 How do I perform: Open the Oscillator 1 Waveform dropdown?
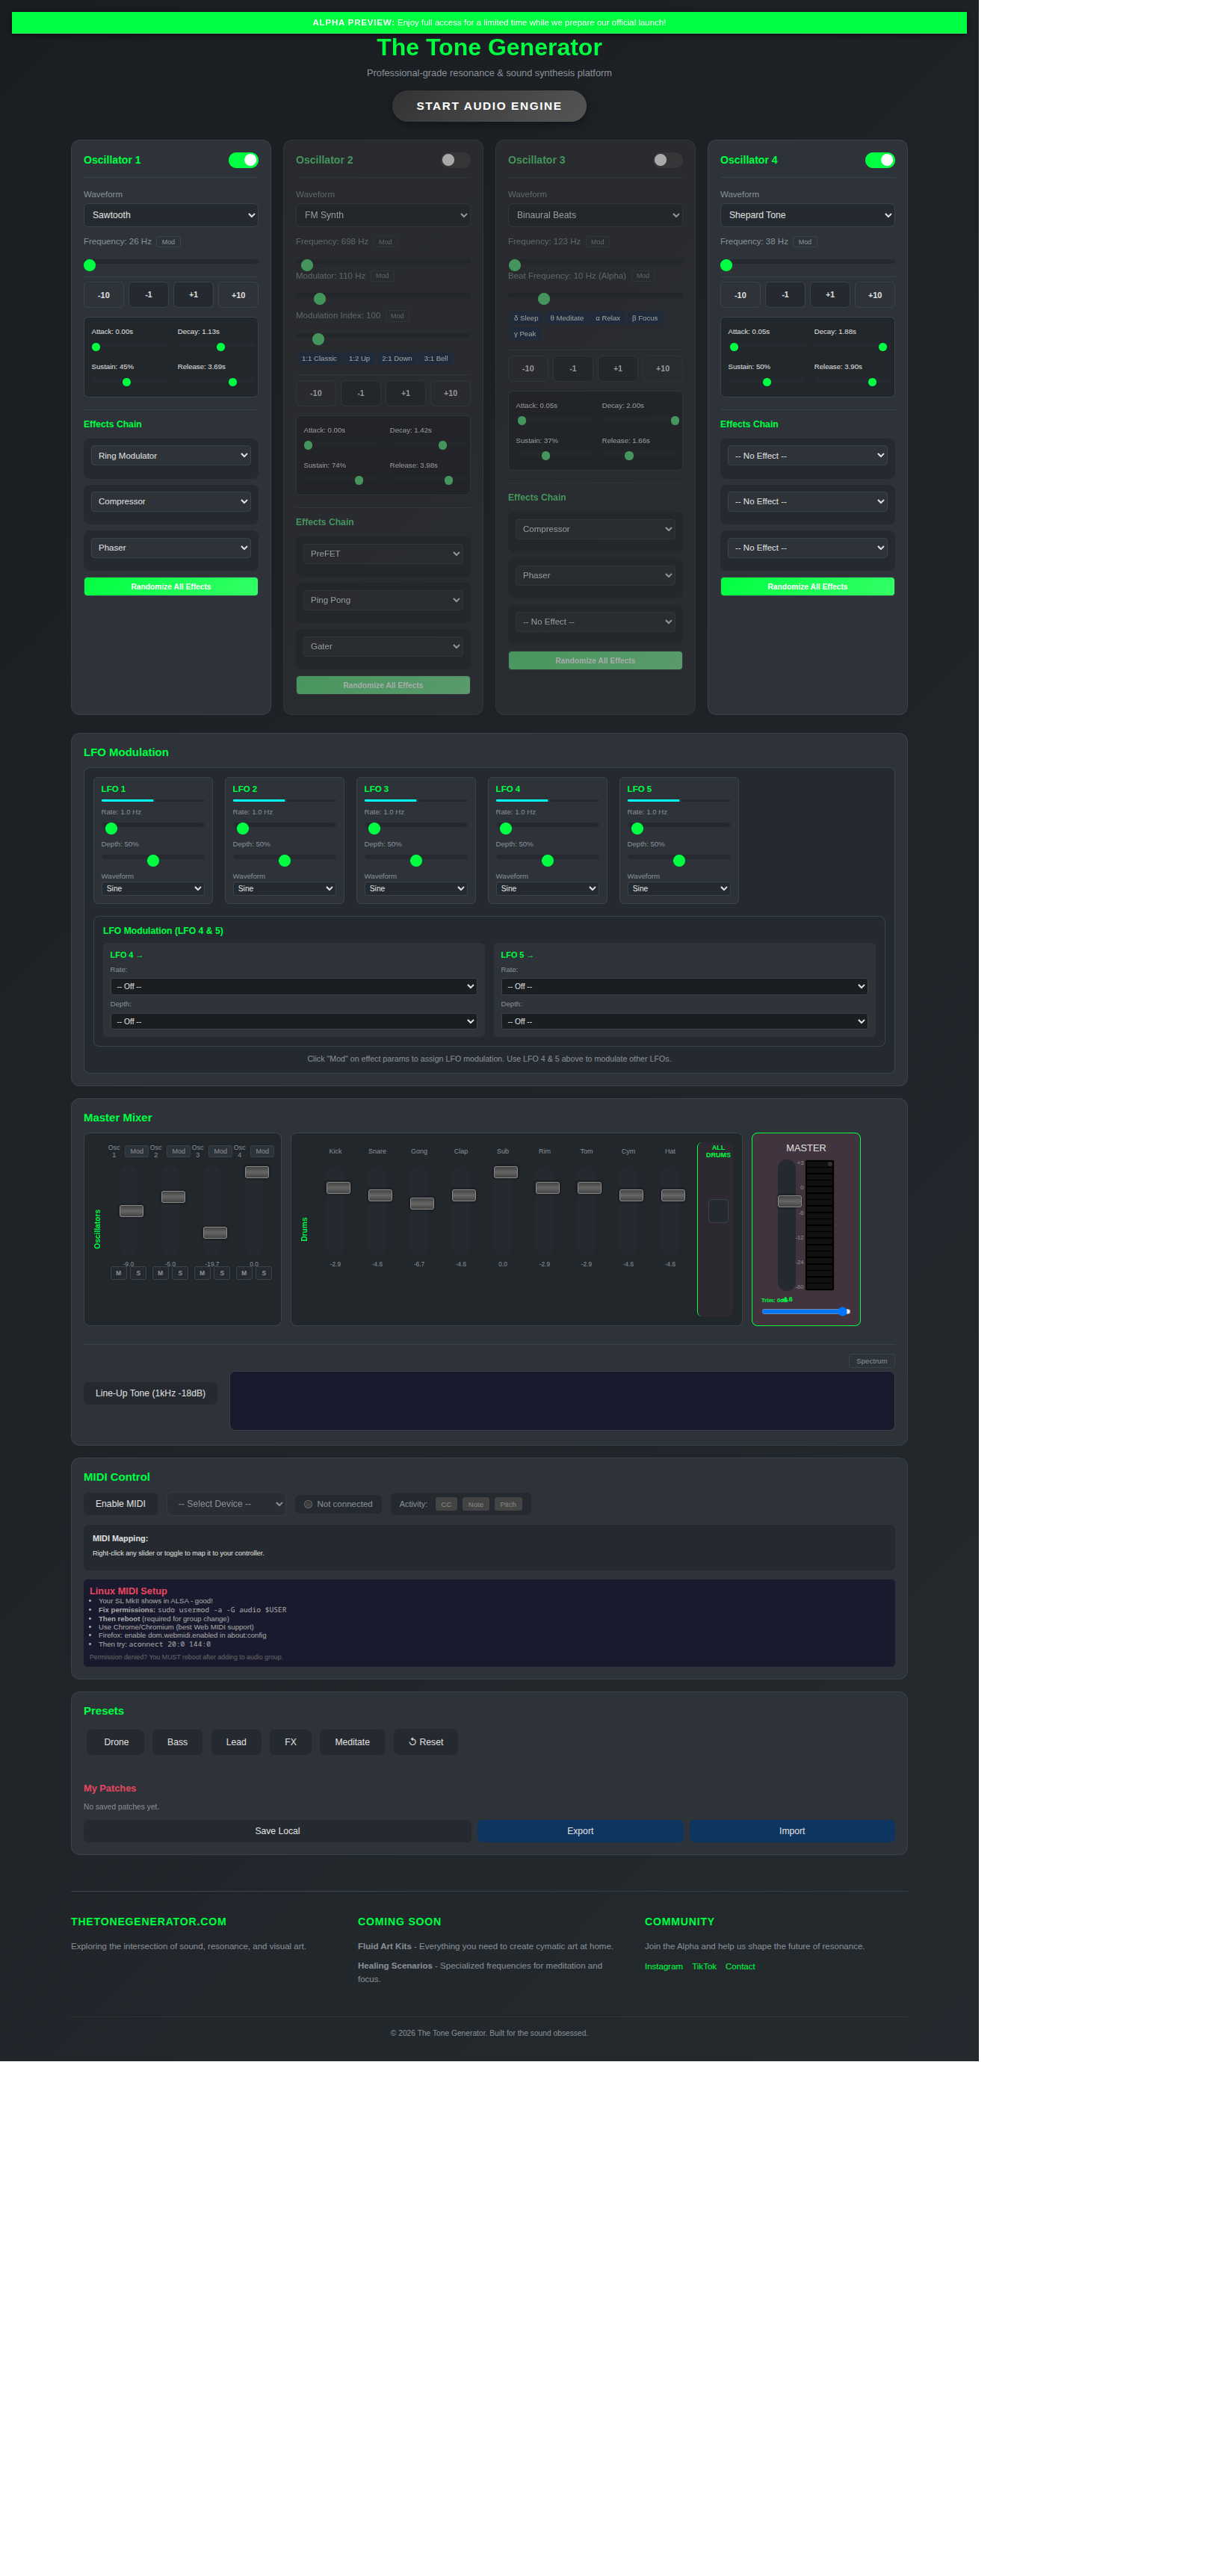tap(170, 215)
